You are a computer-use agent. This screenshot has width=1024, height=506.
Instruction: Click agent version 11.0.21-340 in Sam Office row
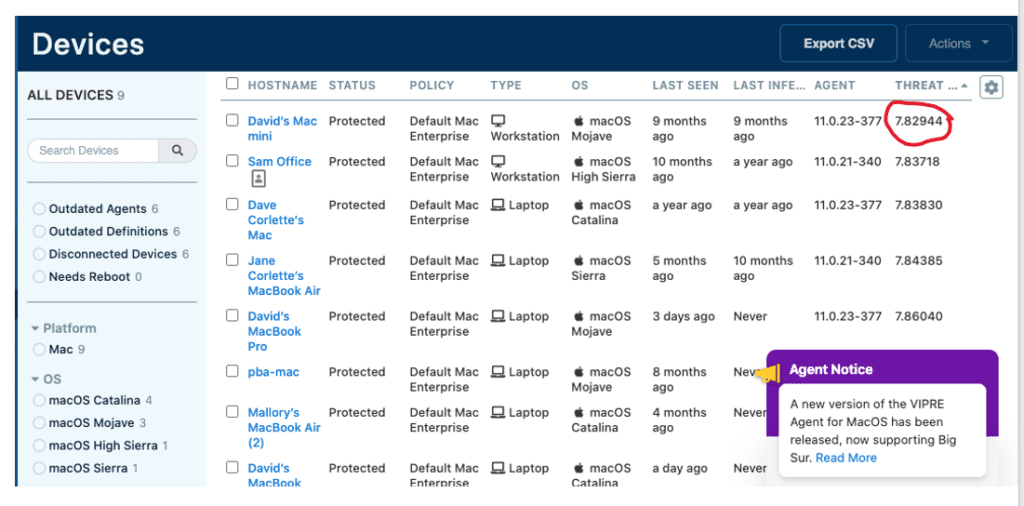point(848,161)
